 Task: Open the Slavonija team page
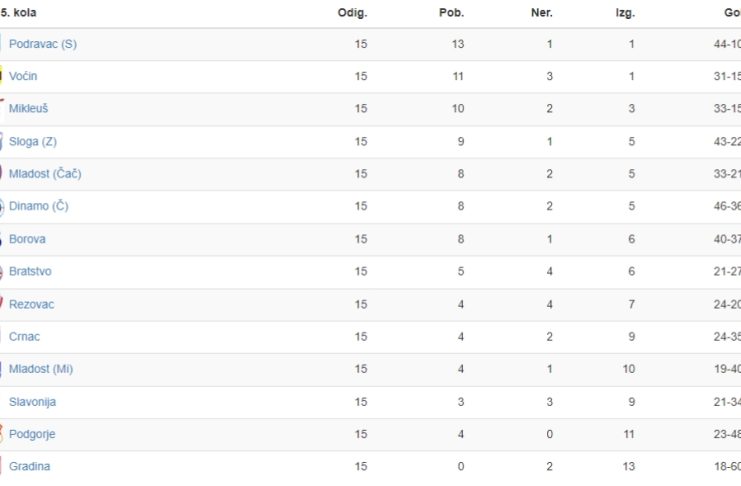32,402
